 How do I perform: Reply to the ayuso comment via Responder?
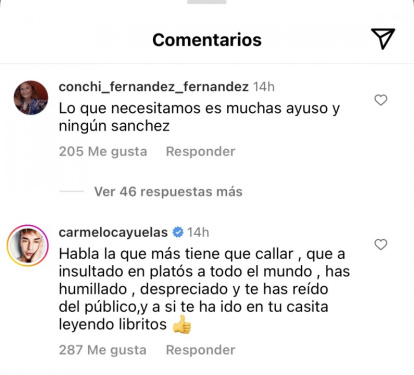201,152
